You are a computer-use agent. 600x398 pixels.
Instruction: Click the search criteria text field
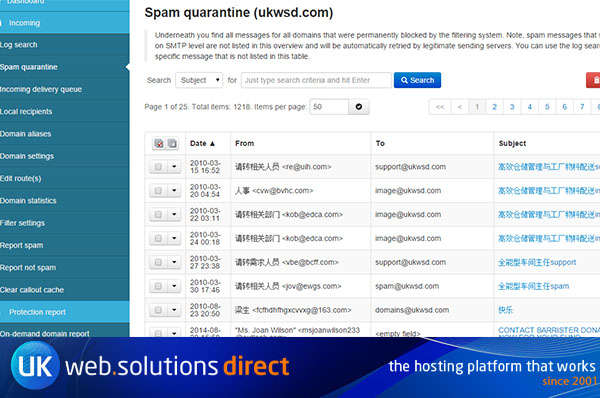click(316, 80)
